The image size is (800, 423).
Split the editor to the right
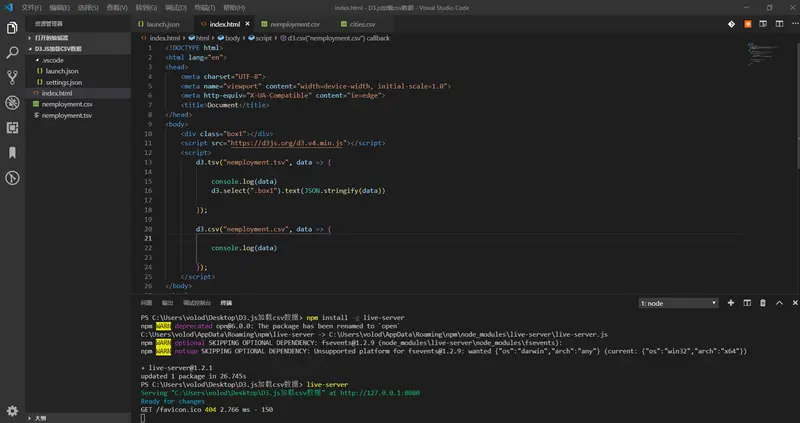[779, 24]
